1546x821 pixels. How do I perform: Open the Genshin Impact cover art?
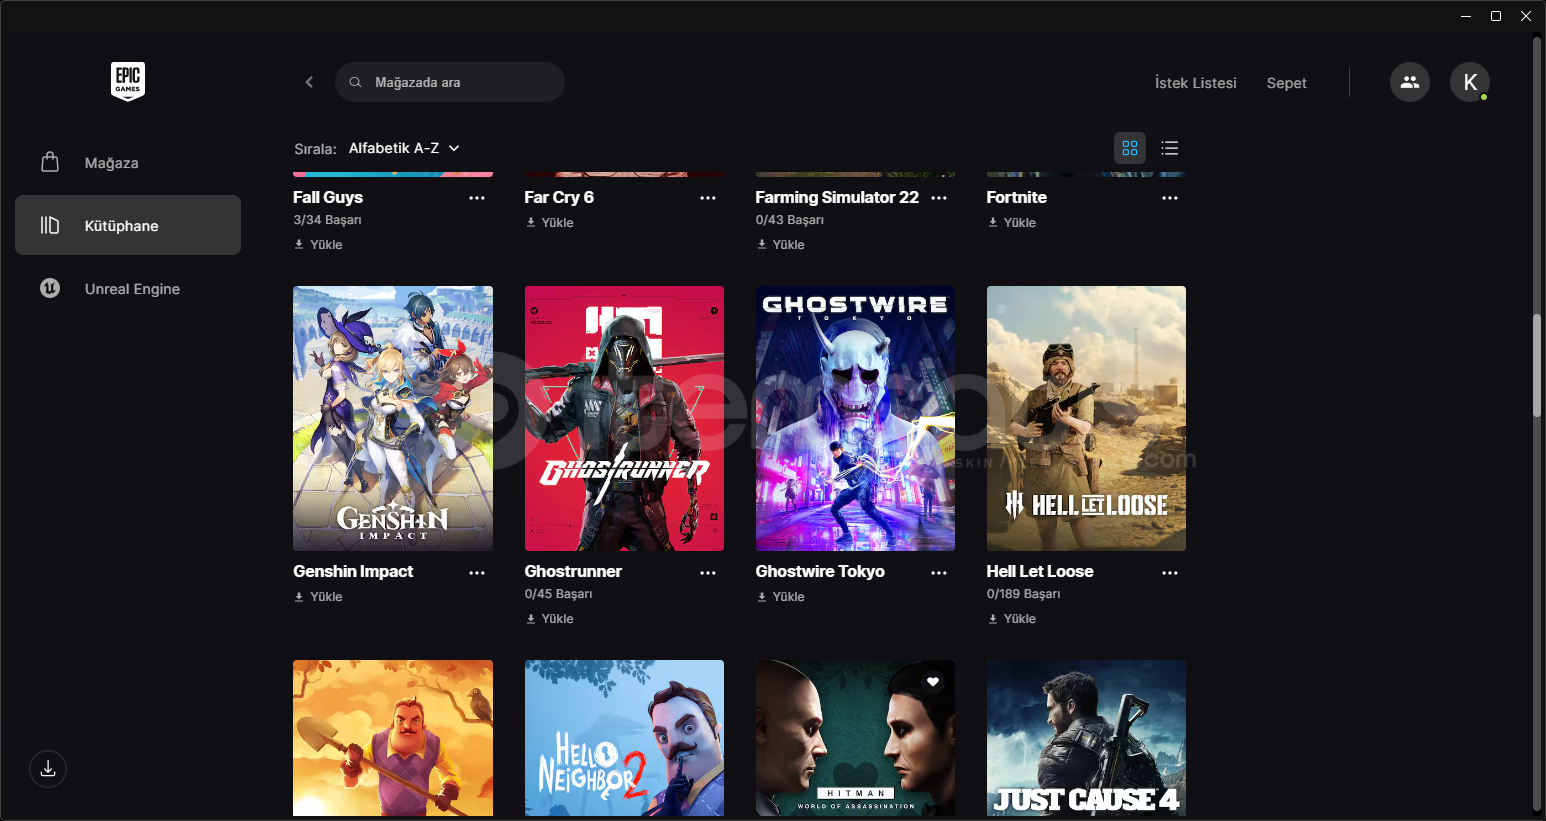[393, 418]
